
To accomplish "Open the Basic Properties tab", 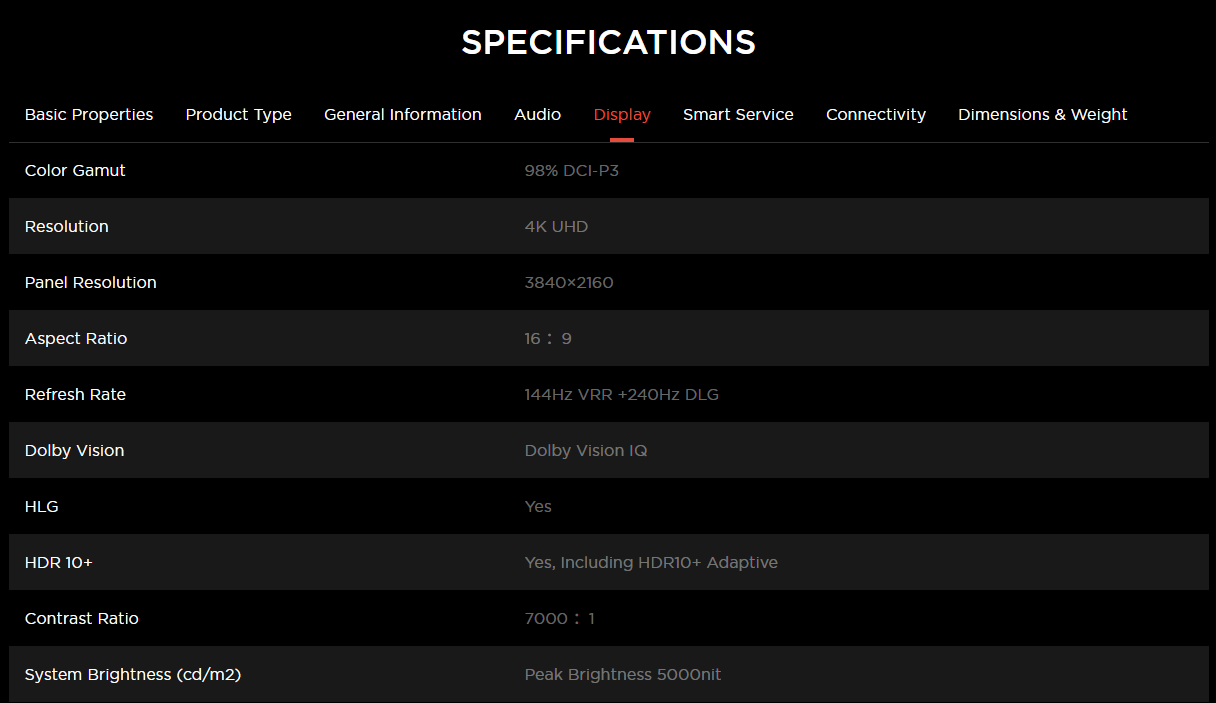I will [x=89, y=115].
